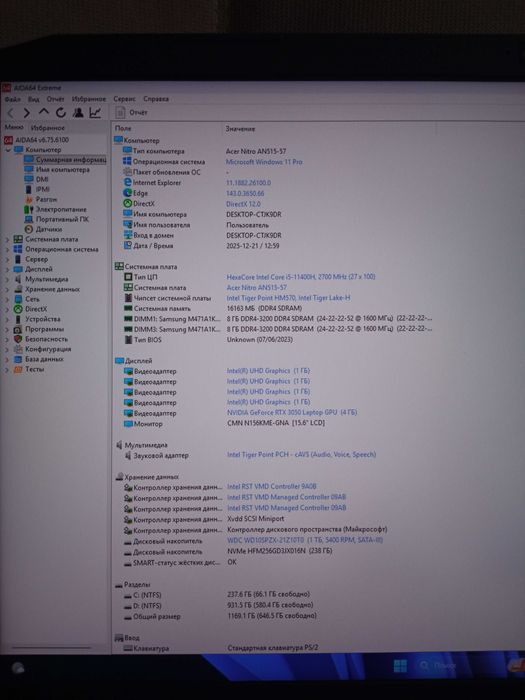The width and height of the screenshot is (525, 700).
Task: Select Имя компьютера in the tree
Action: (57, 170)
